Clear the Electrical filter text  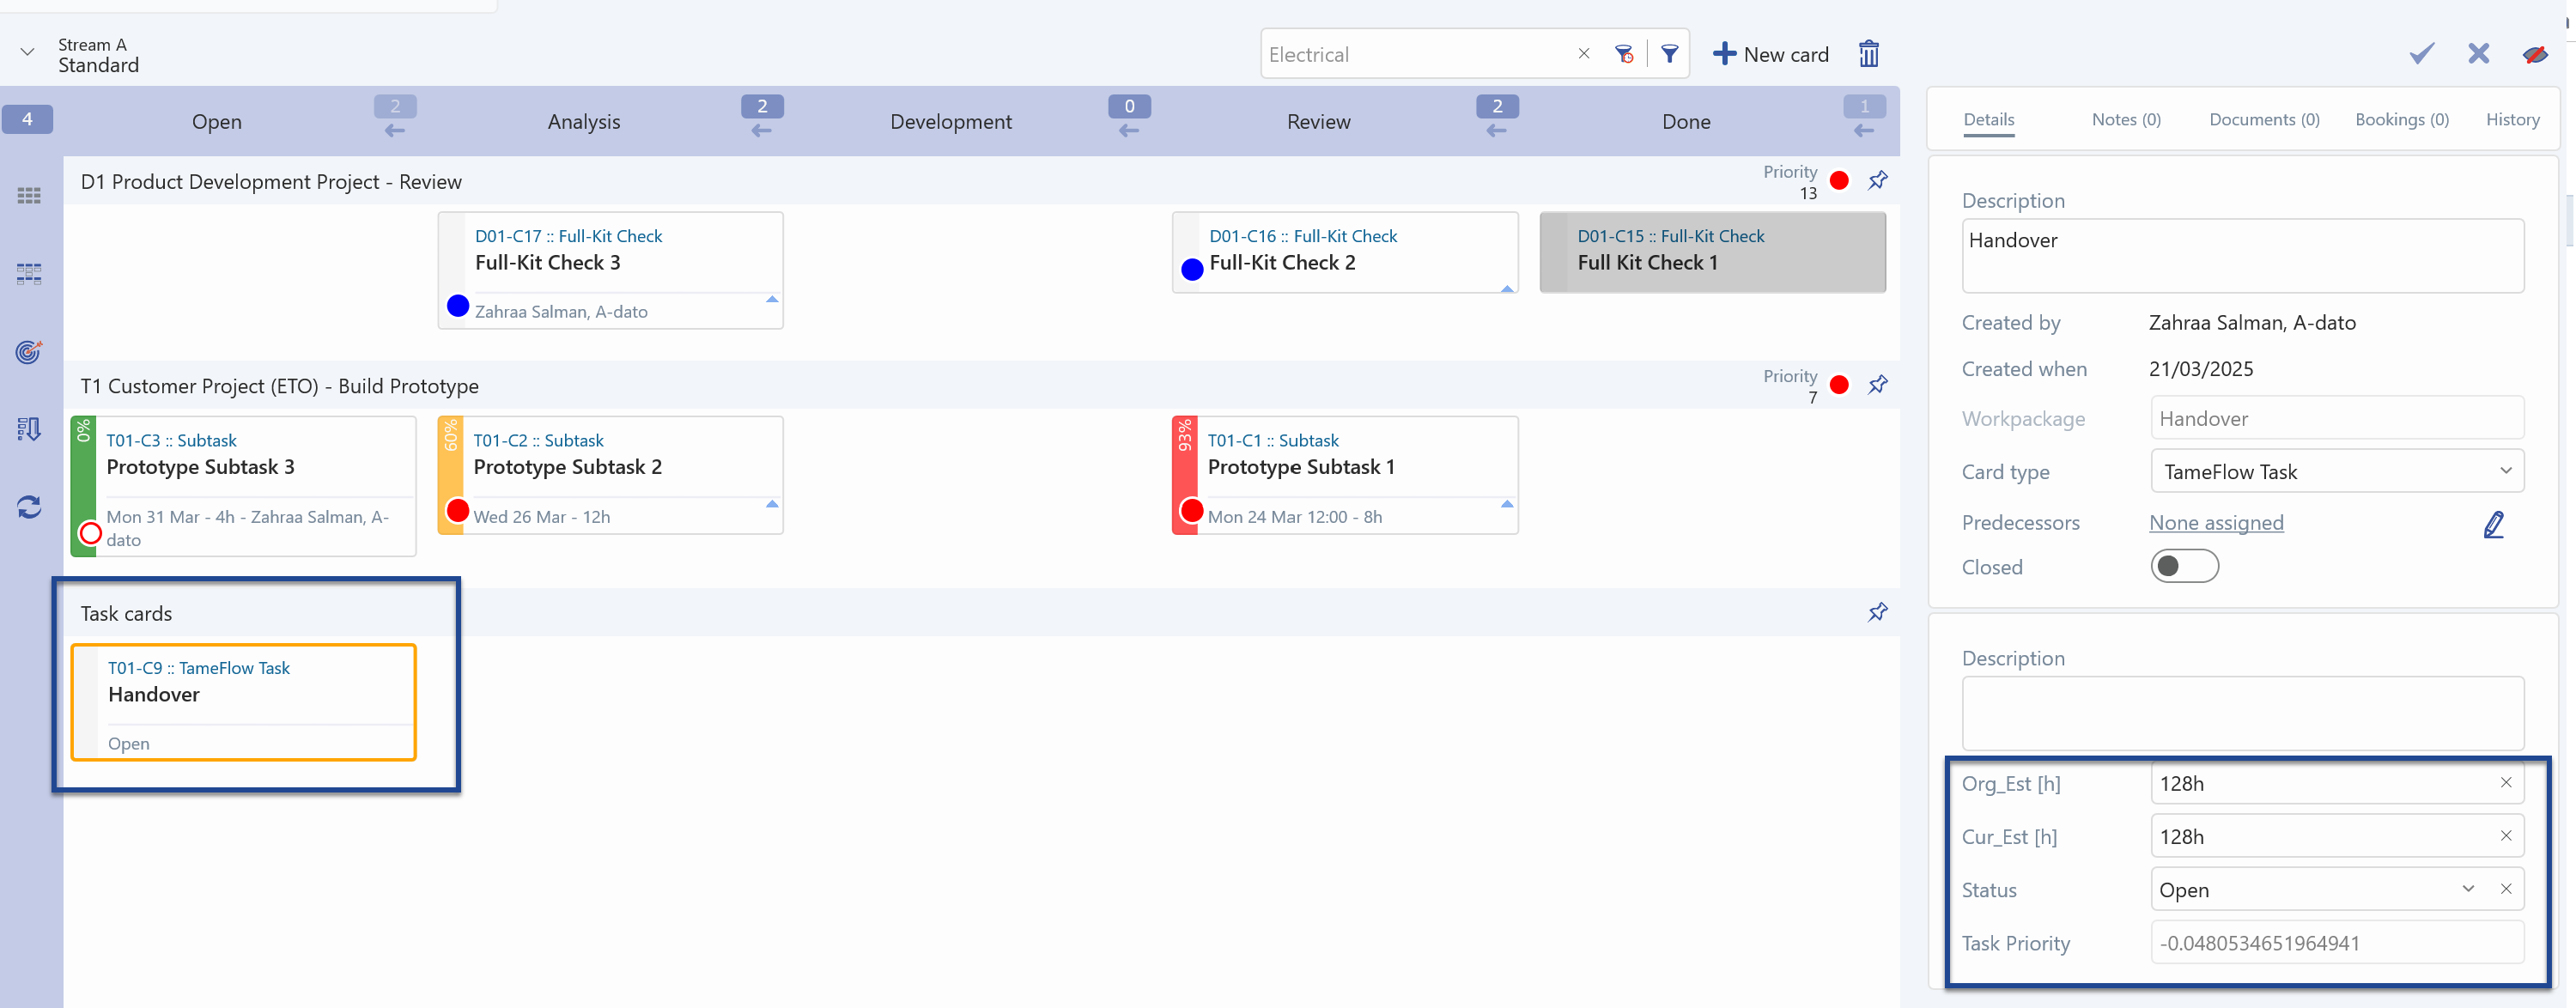tap(1583, 54)
